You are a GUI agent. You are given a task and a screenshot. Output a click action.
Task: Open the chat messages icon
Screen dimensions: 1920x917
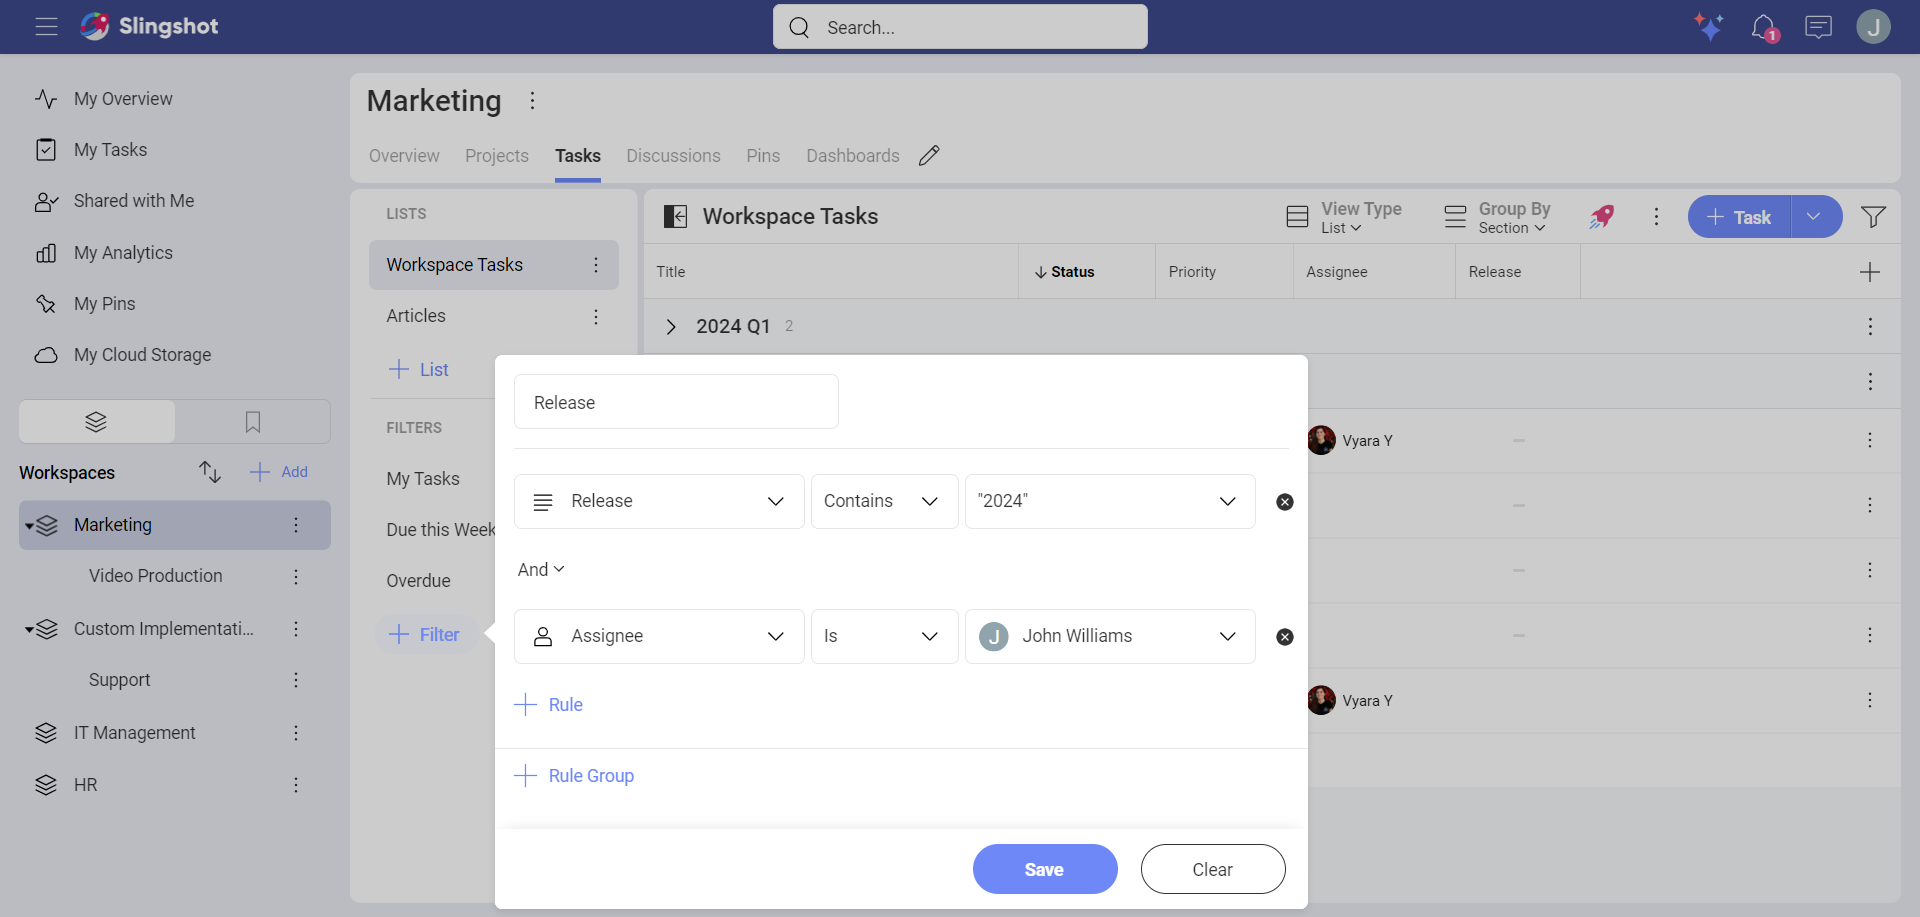point(1818,27)
